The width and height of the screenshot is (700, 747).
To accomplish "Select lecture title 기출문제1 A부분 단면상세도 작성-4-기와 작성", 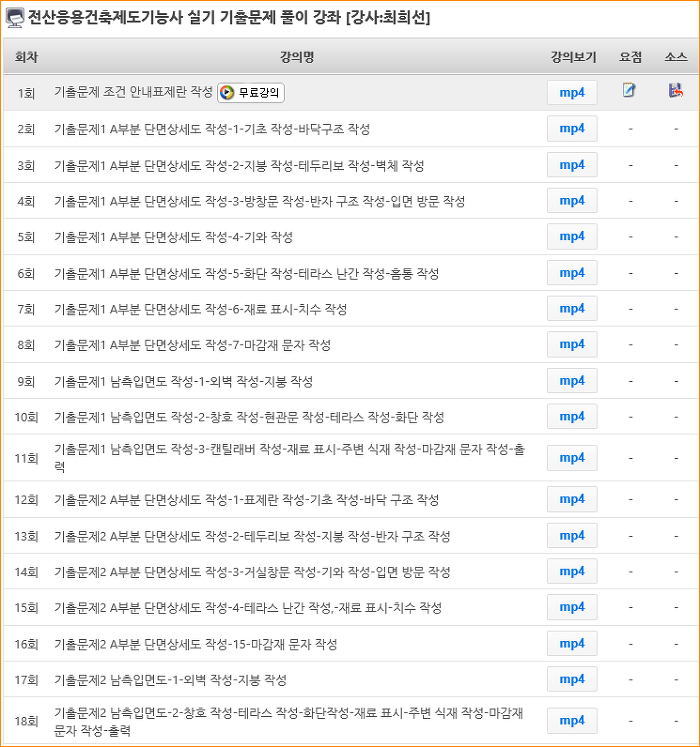I will point(173,237).
